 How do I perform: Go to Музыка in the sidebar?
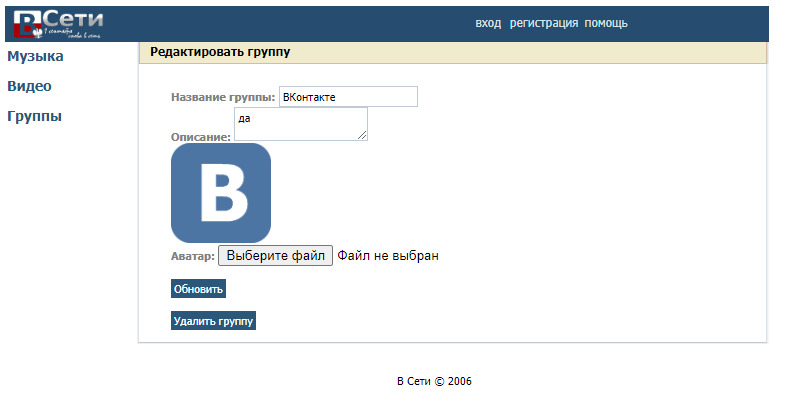[35, 56]
